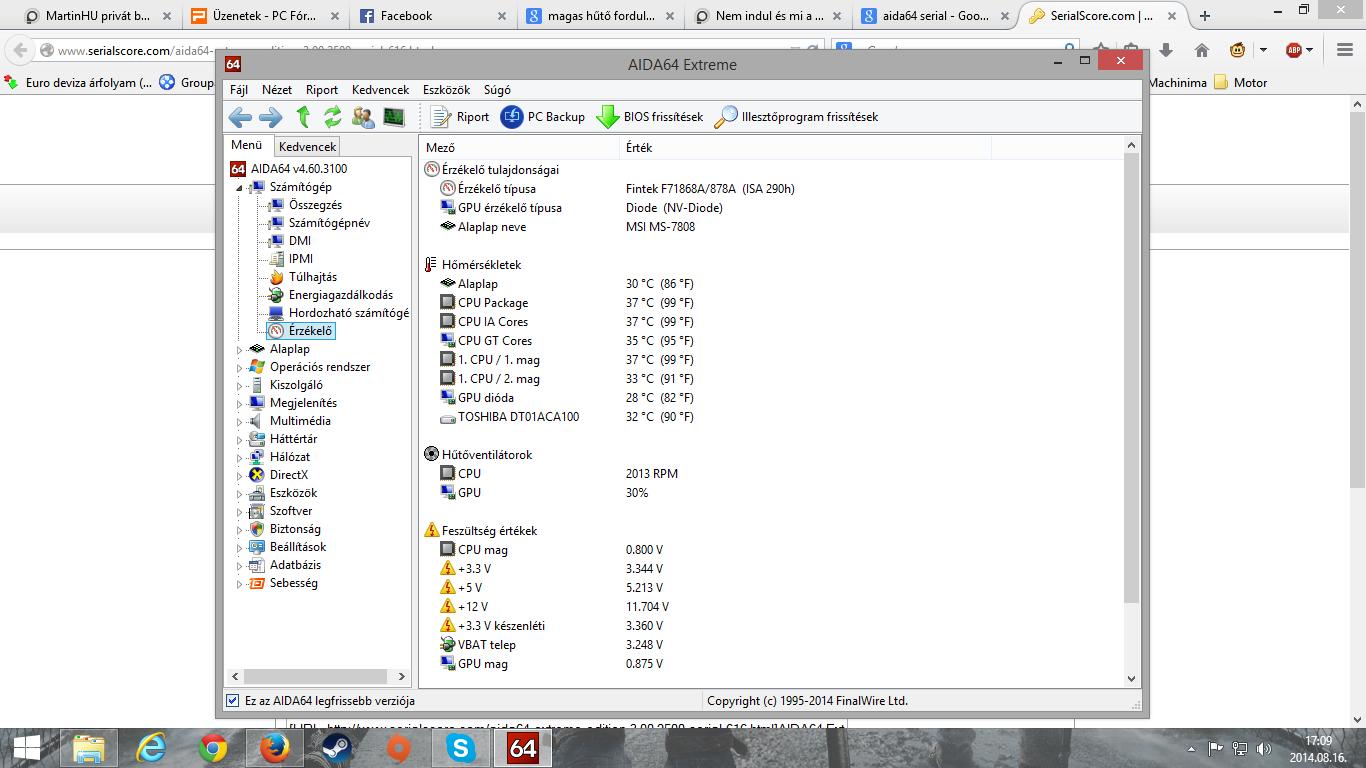Image resolution: width=1366 pixels, height=768 pixels.
Task: Click the Riport toolbar button
Action: click(x=460, y=117)
